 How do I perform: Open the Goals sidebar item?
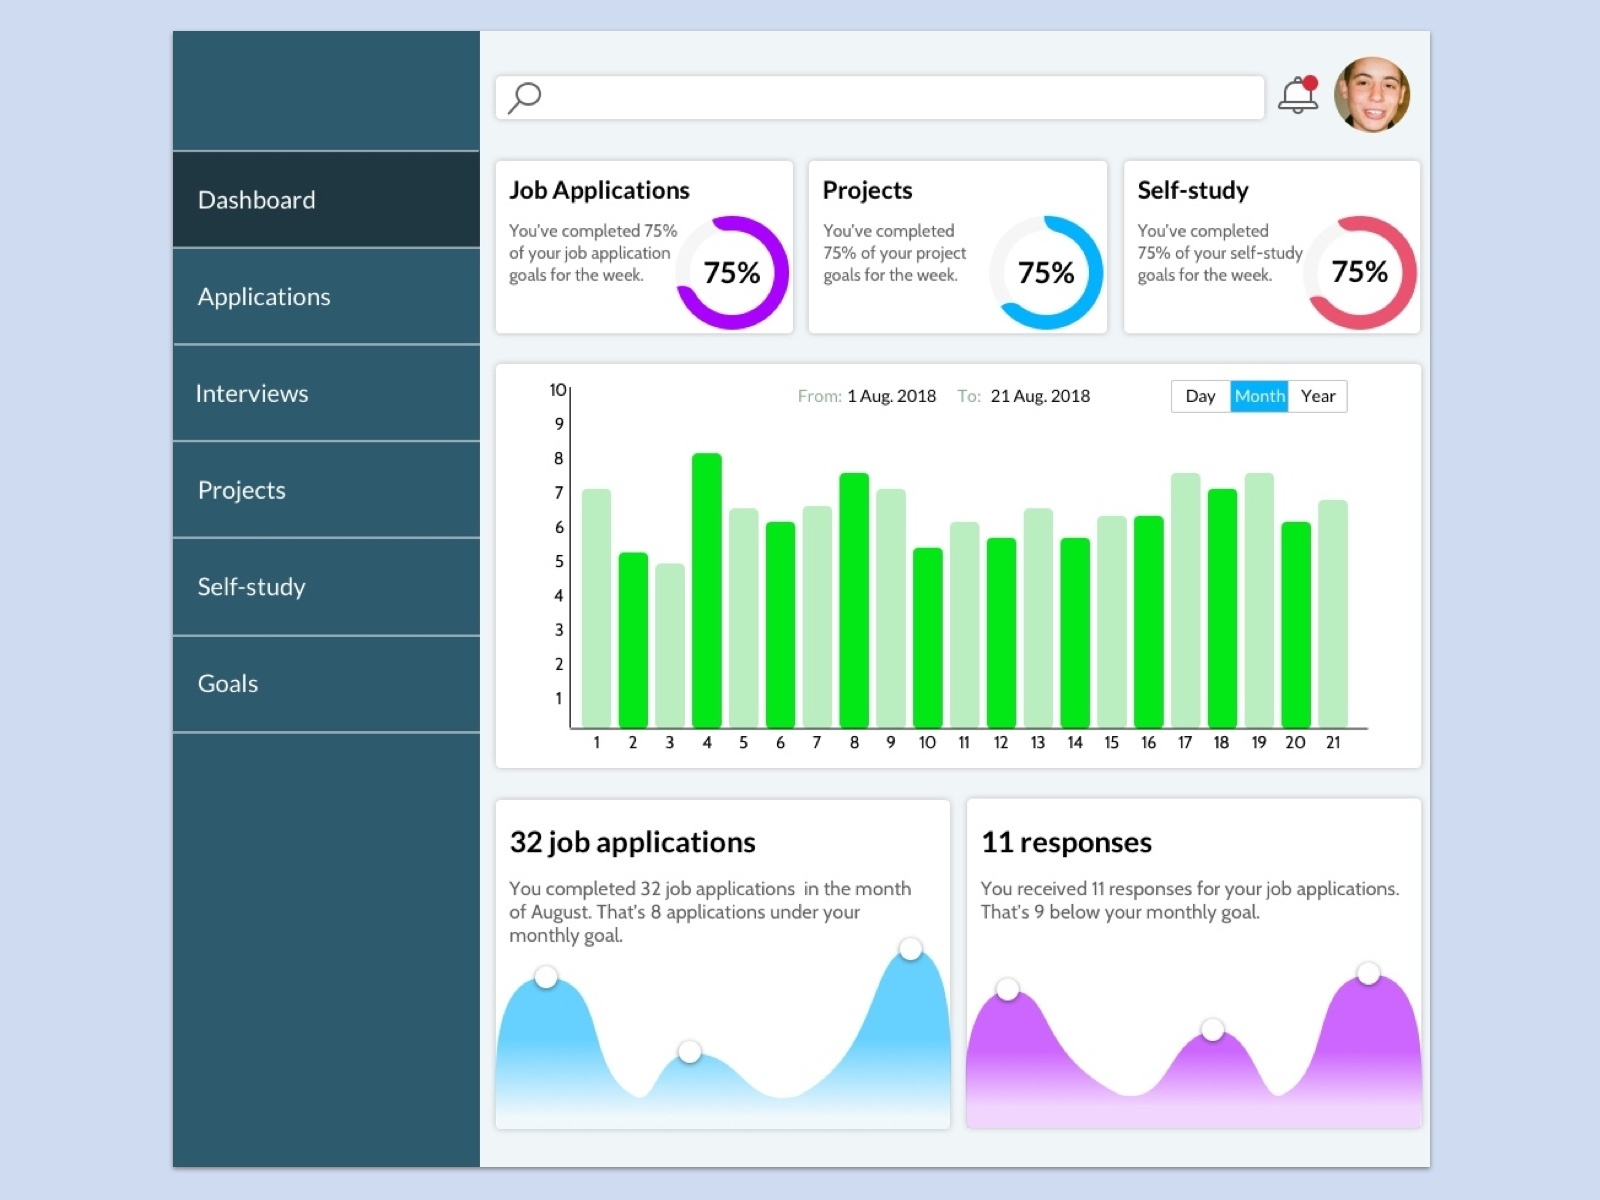pos(326,684)
